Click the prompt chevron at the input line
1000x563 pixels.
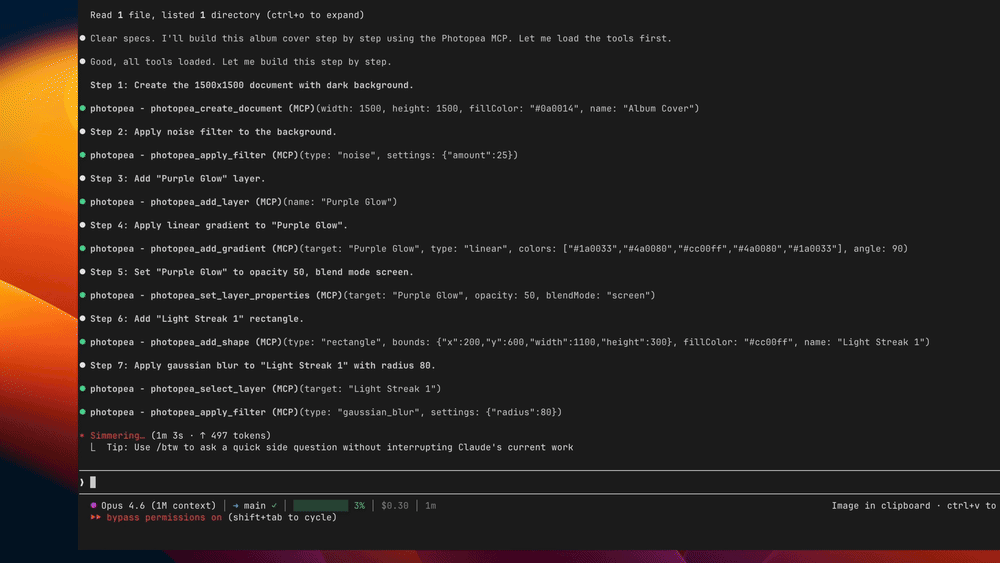click(x=82, y=482)
